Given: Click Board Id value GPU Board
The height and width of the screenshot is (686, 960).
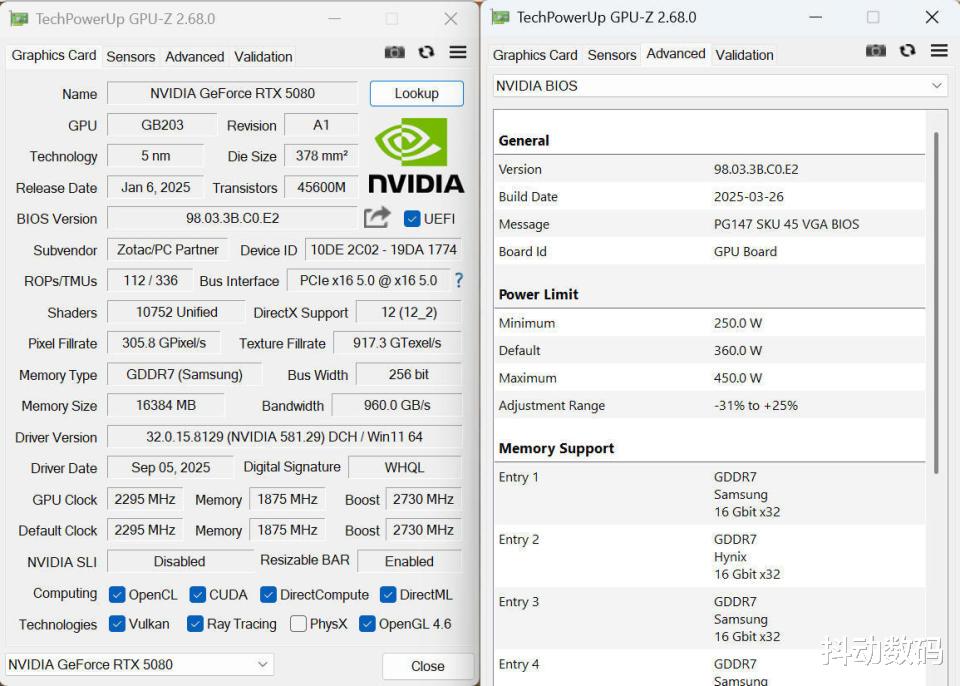Looking at the screenshot, I should 745,252.
